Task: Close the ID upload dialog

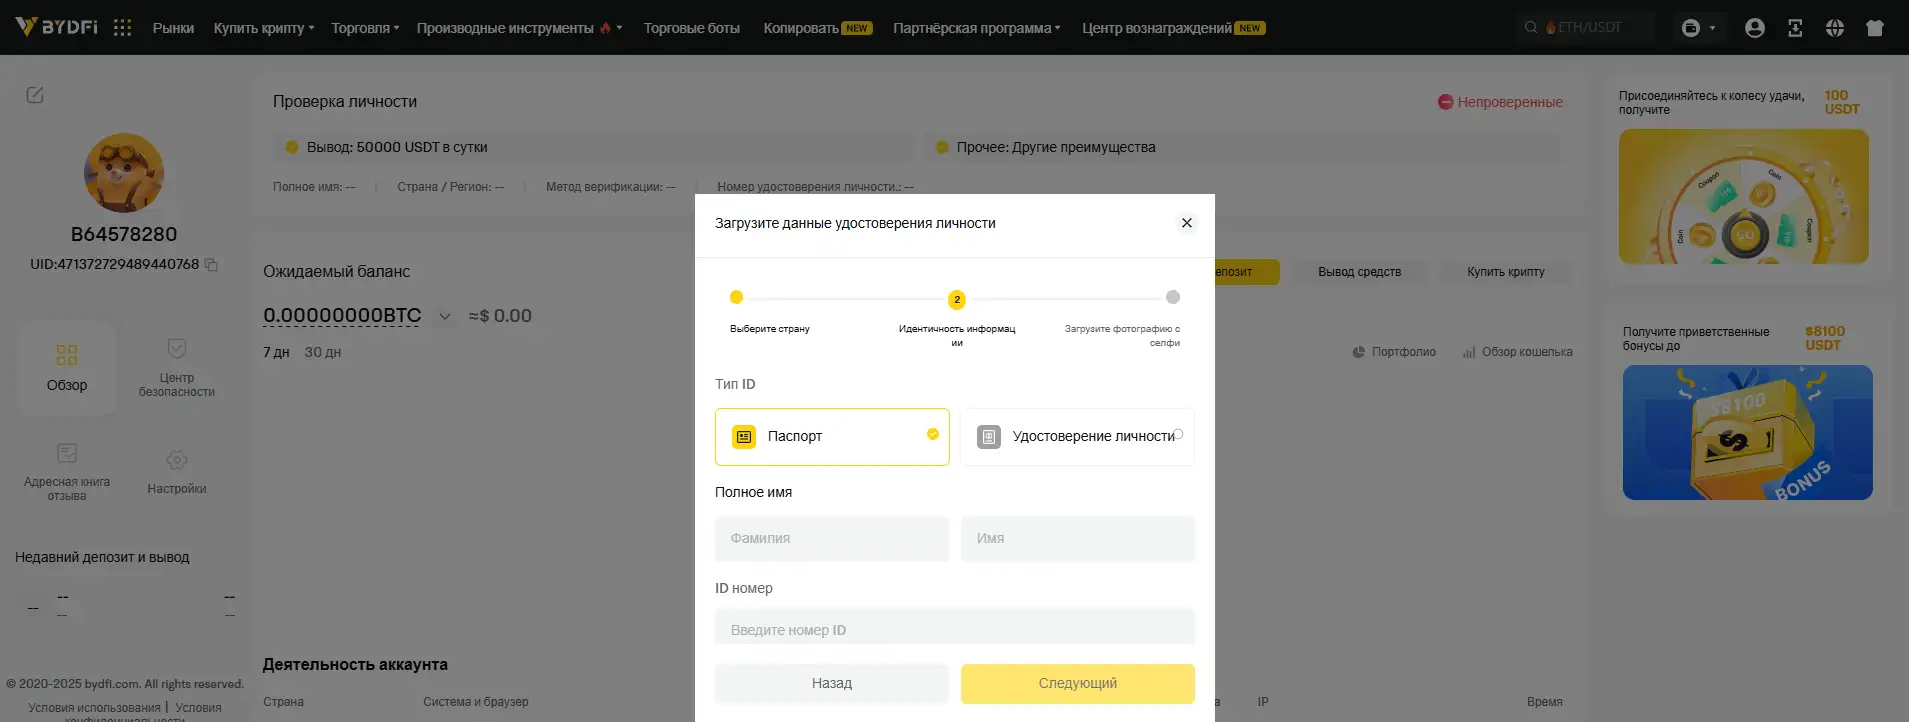Action: coord(1187,223)
